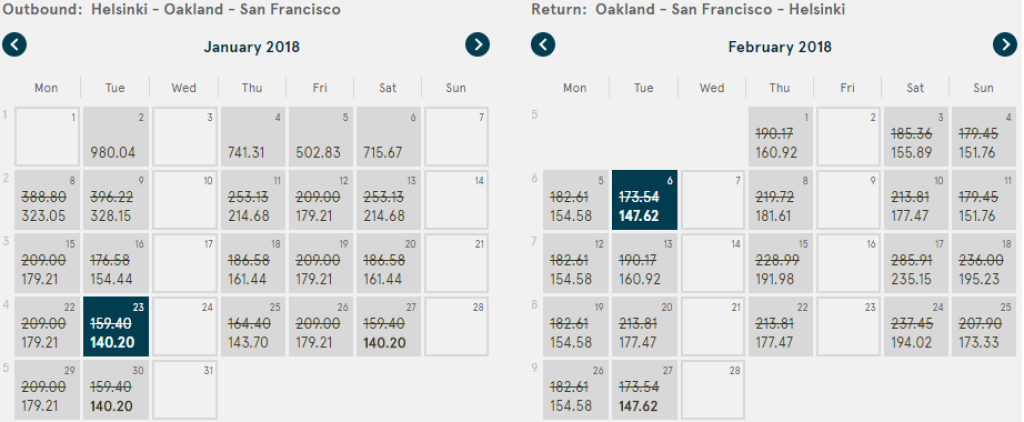Choose outbound January 27 fare 140.20
The height and width of the screenshot is (422, 1024).
(388, 325)
